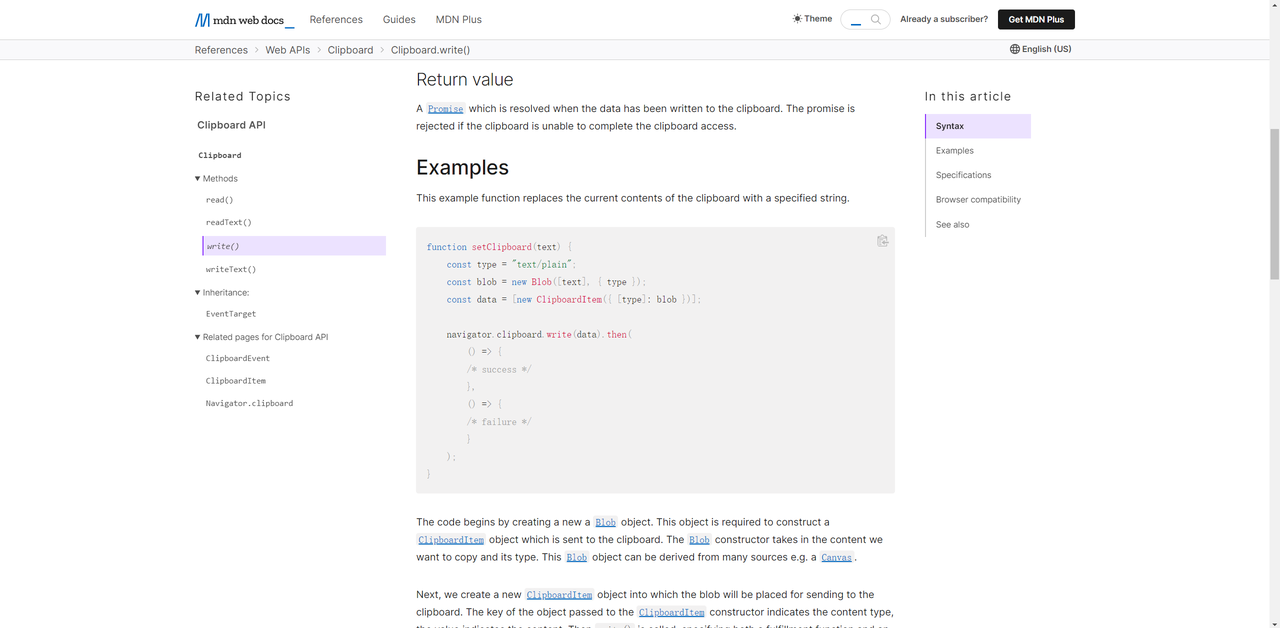Open readText() method page

pos(229,223)
